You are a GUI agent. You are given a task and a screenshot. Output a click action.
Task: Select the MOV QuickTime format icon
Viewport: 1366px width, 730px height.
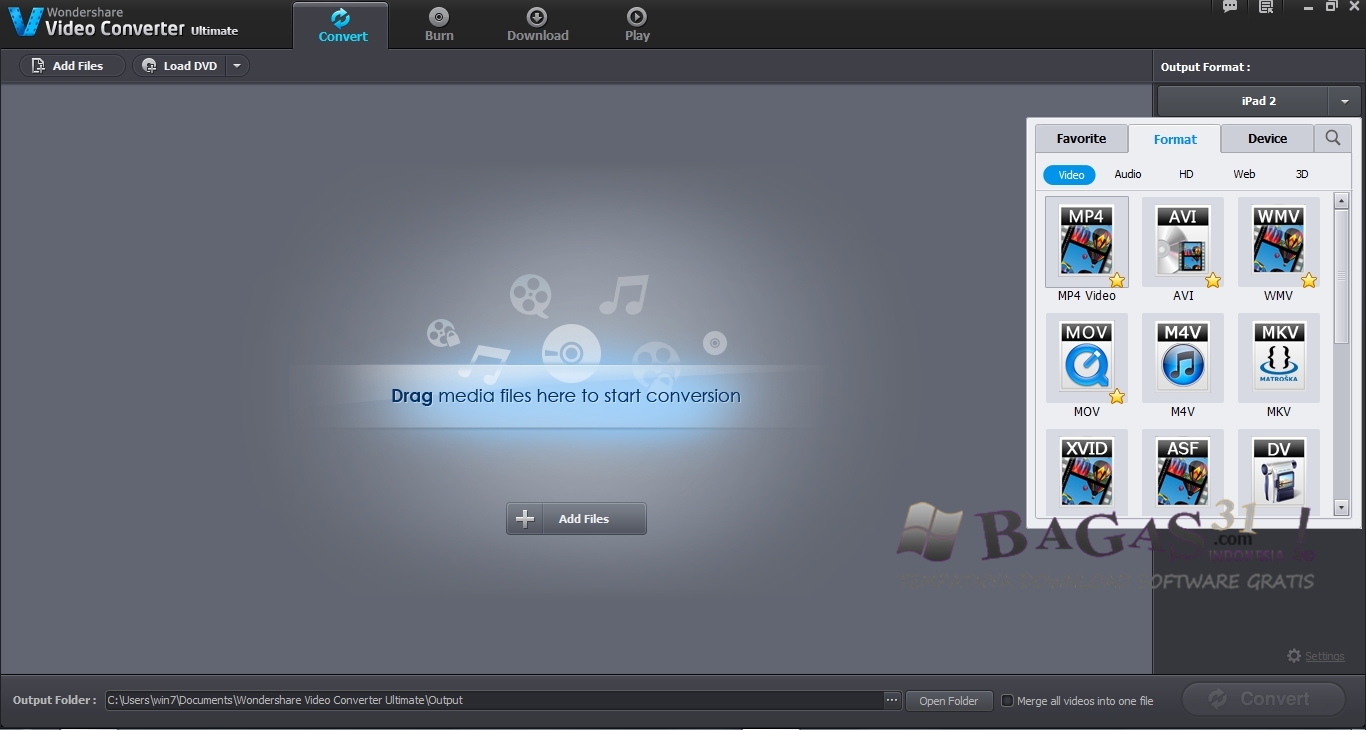tap(1086, 358)
